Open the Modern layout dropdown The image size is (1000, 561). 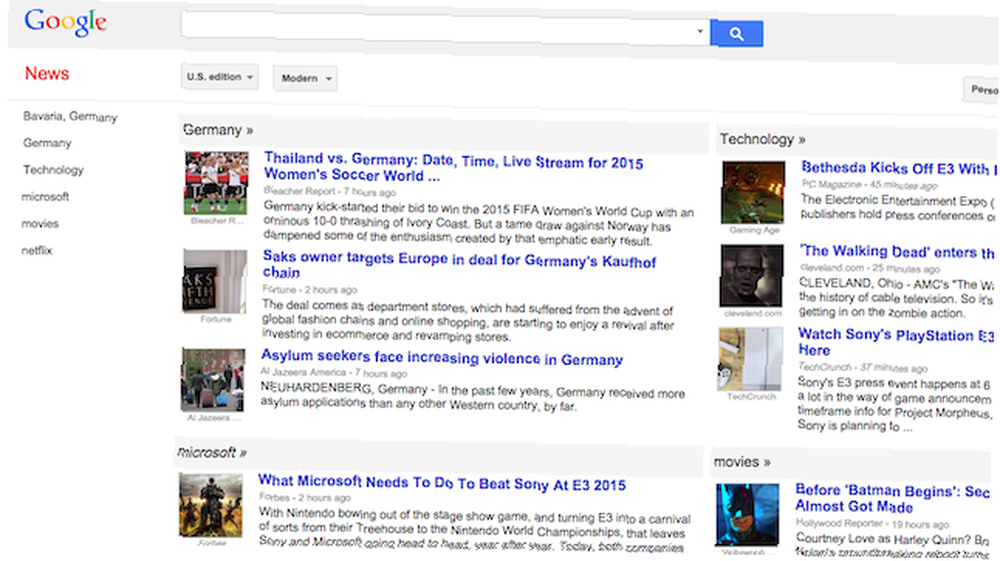305,78
